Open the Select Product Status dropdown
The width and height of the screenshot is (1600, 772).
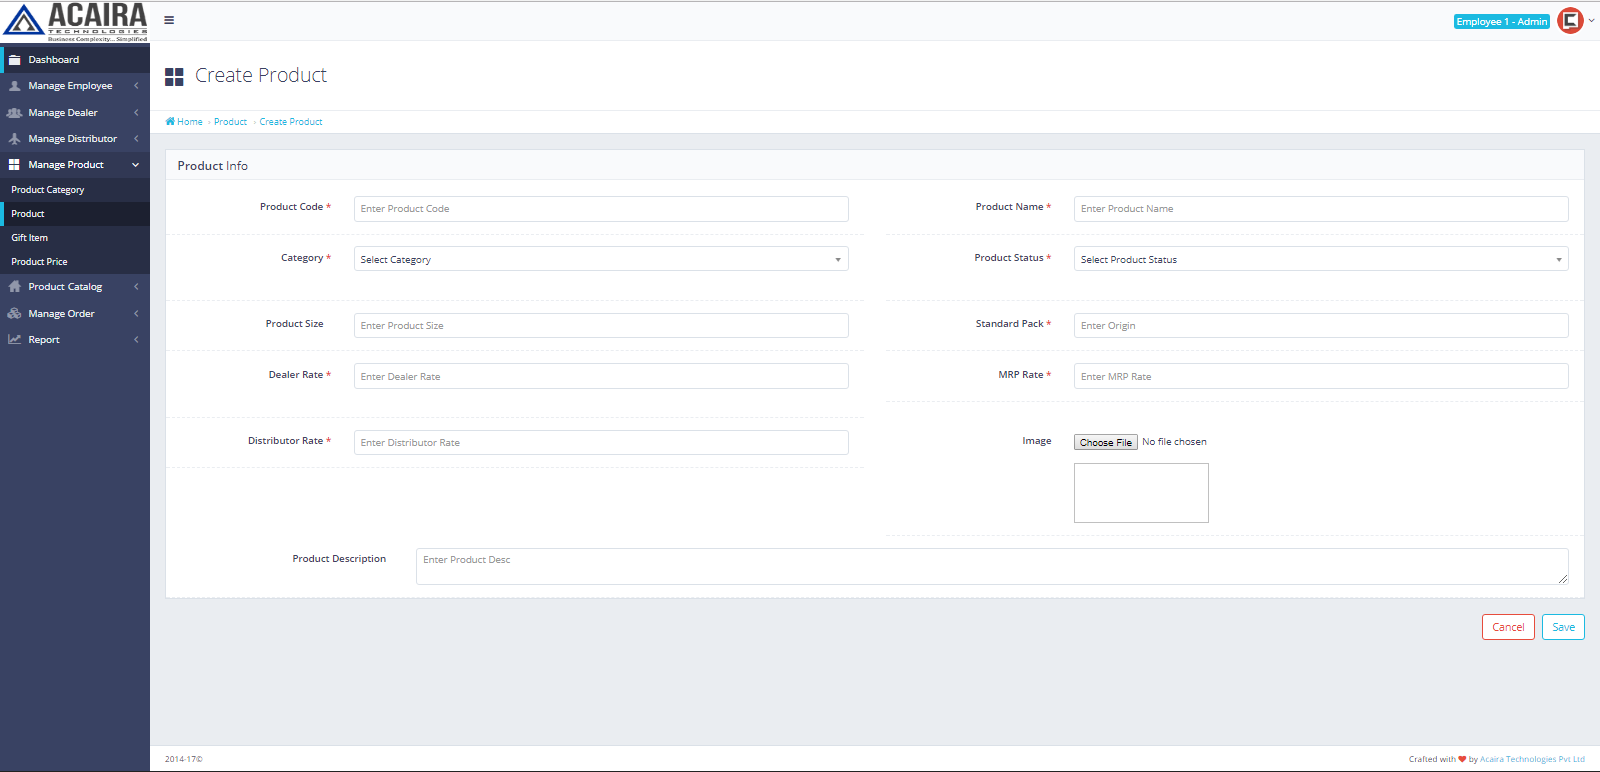pyautogui.click(x=1320, y=259)
